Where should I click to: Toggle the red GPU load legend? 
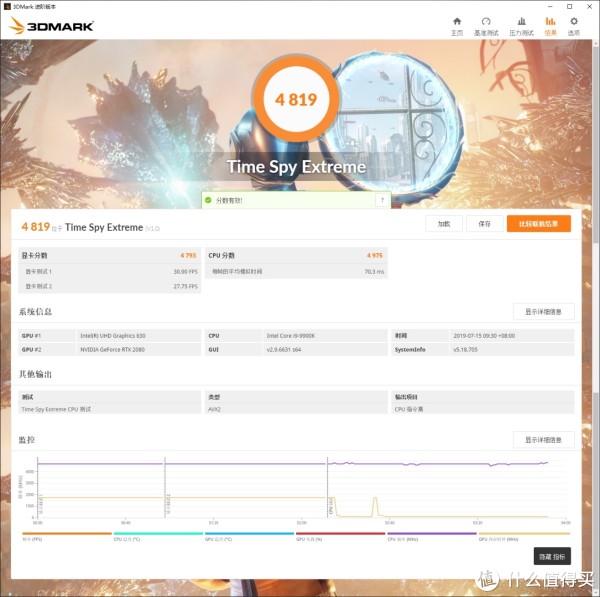point(341,533)
